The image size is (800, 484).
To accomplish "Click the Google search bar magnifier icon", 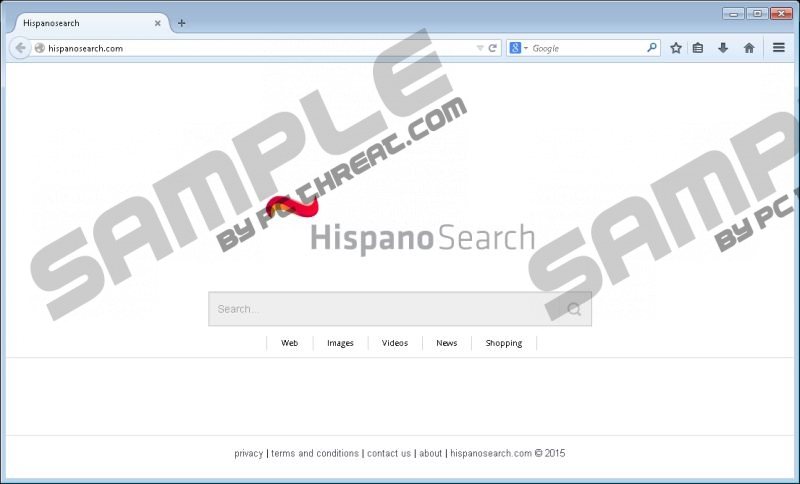I will click(652, 48).
